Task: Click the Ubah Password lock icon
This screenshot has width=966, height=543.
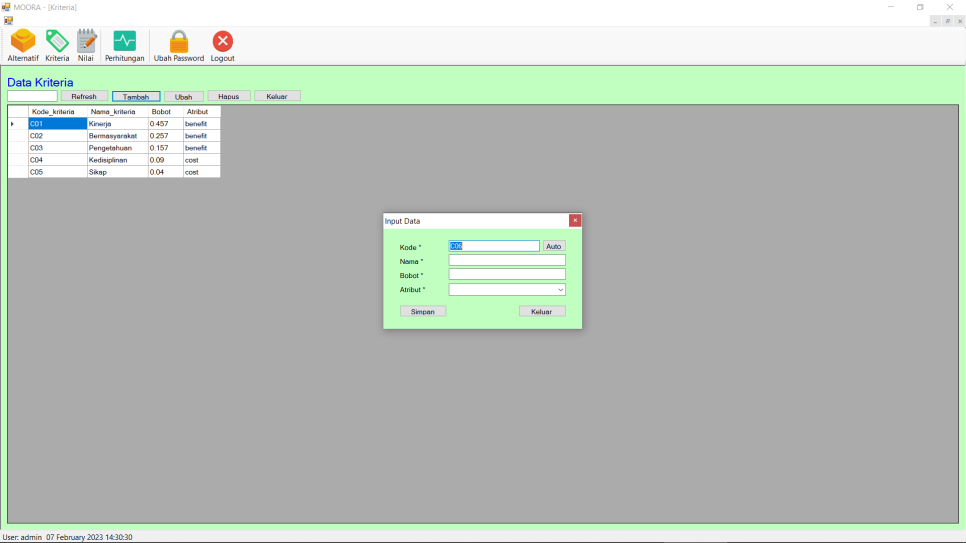Action: point(179,42)
